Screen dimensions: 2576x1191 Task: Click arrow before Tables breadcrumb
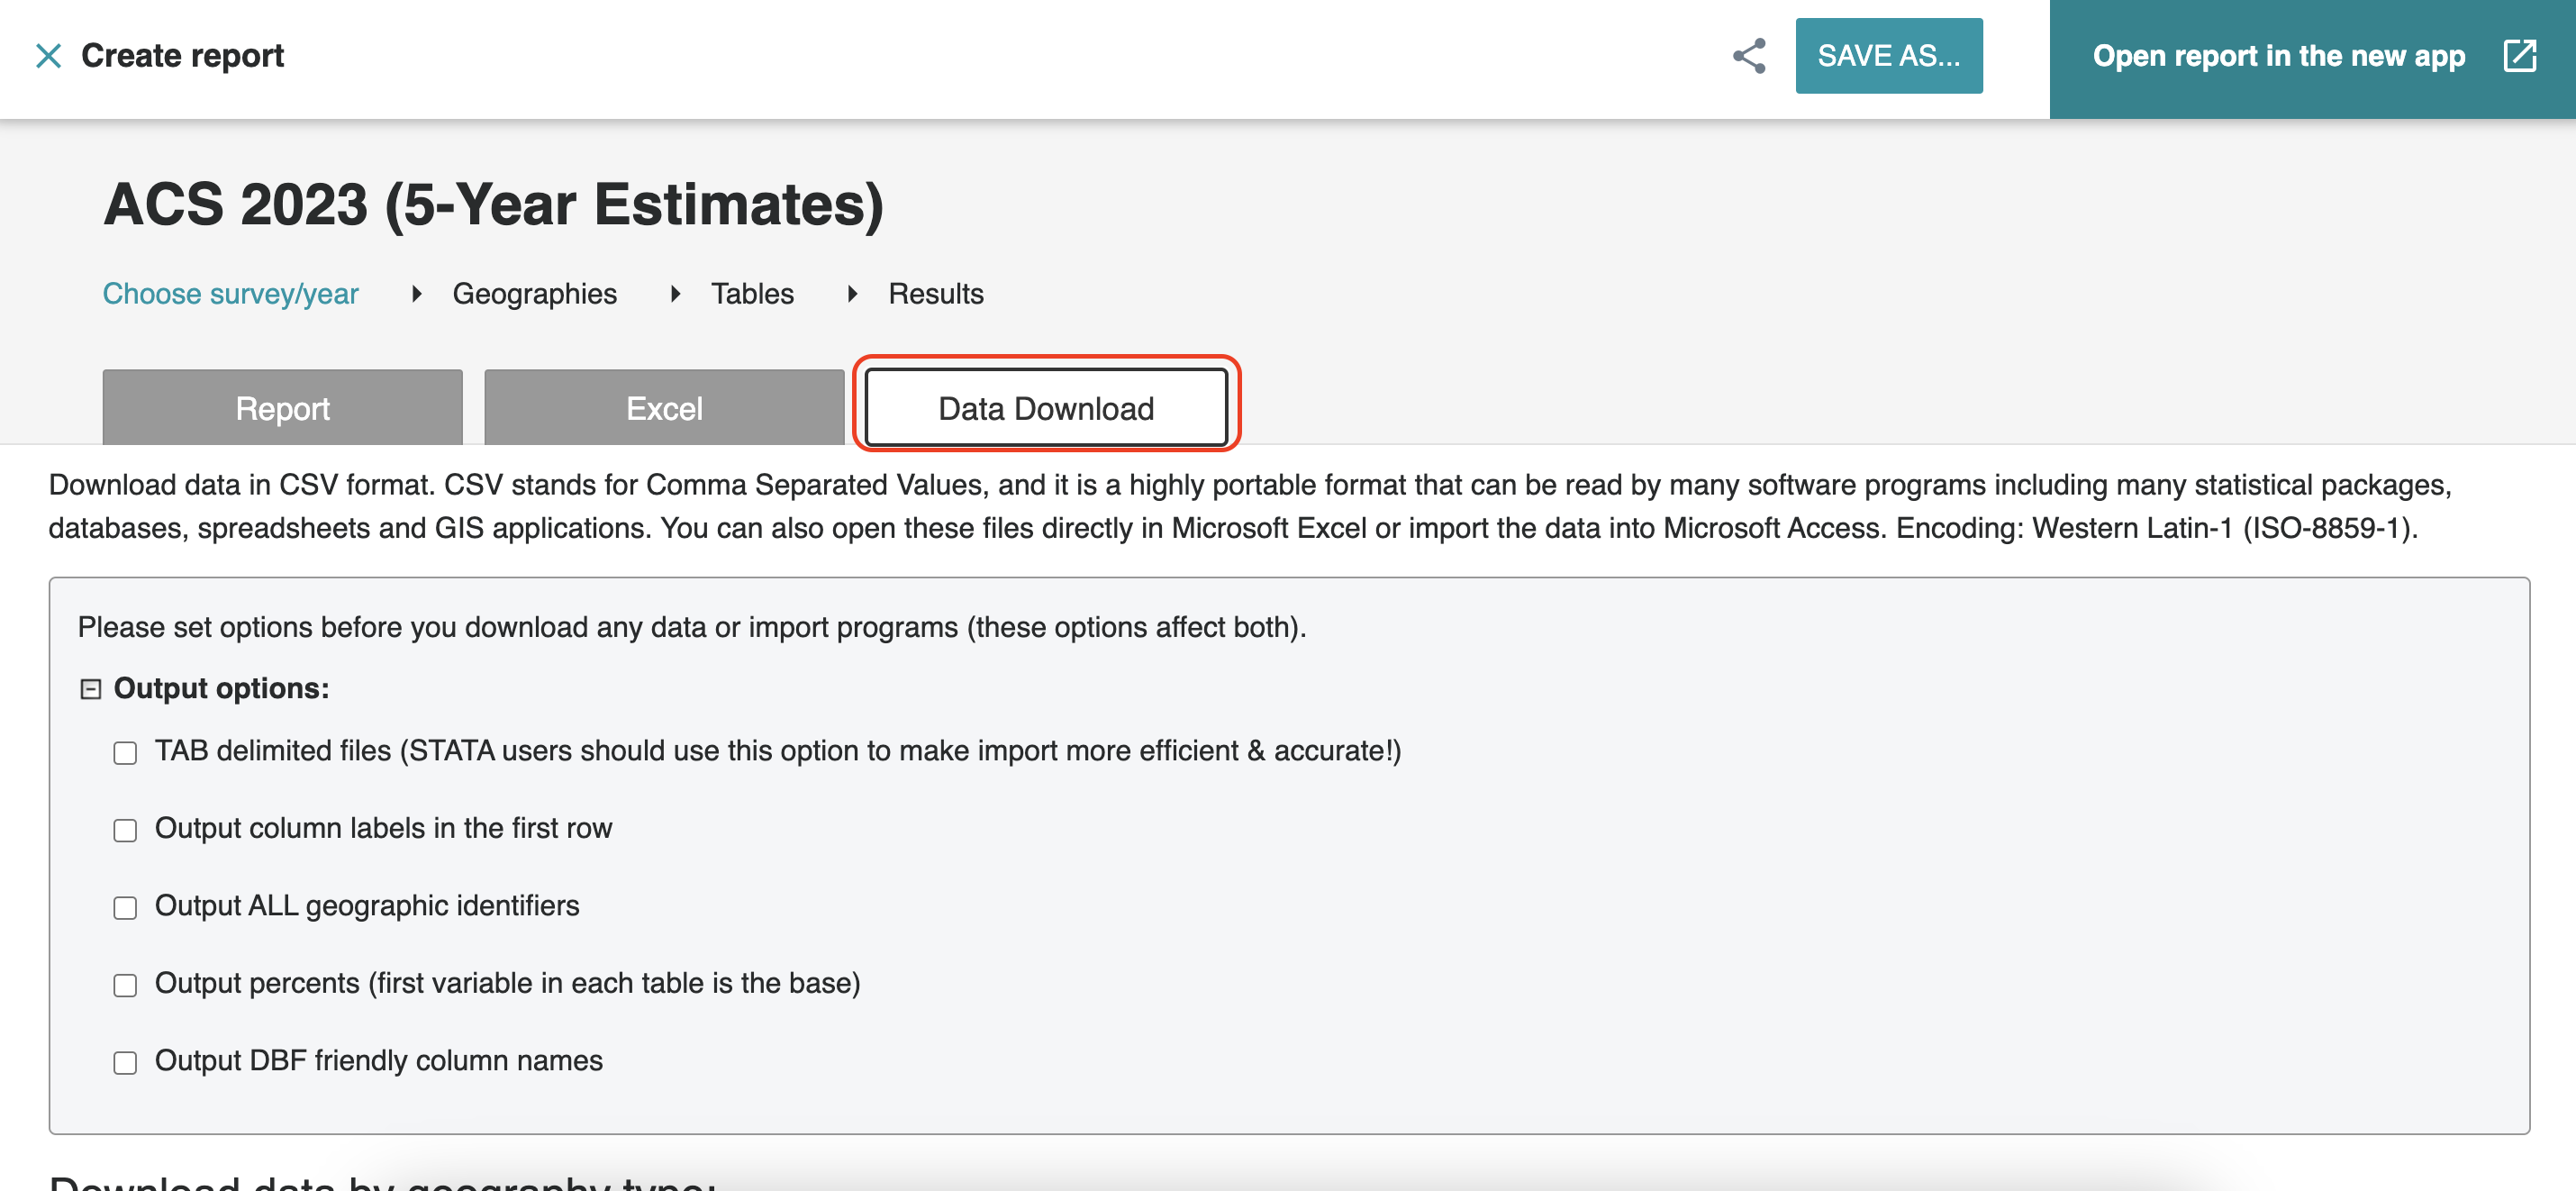click(x=676, y=294)
